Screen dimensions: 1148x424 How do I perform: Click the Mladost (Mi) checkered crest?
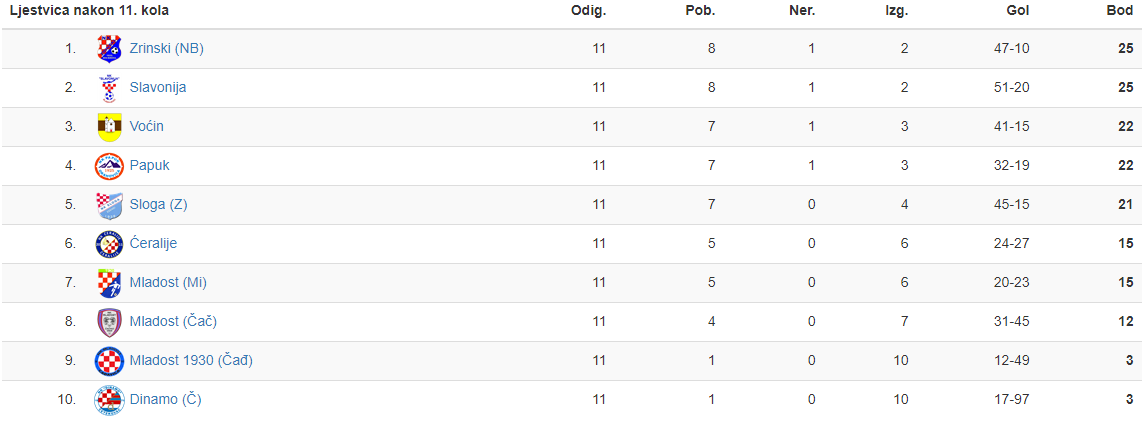click(109, 283)
